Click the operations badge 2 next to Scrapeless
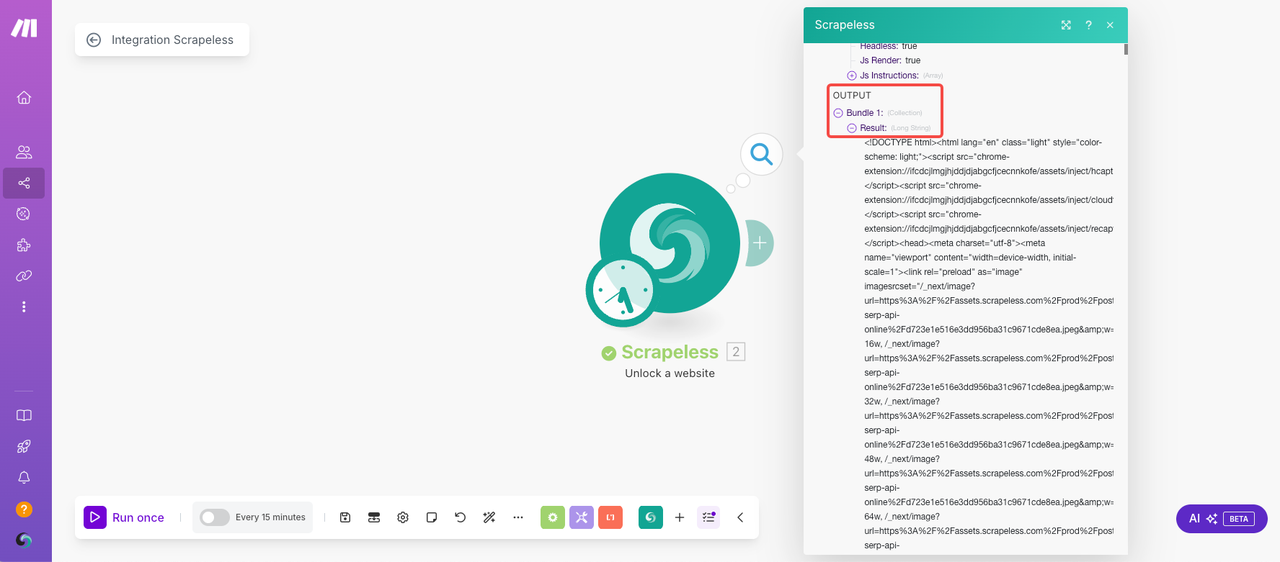The image size is (1280, 562). (736, 351)
